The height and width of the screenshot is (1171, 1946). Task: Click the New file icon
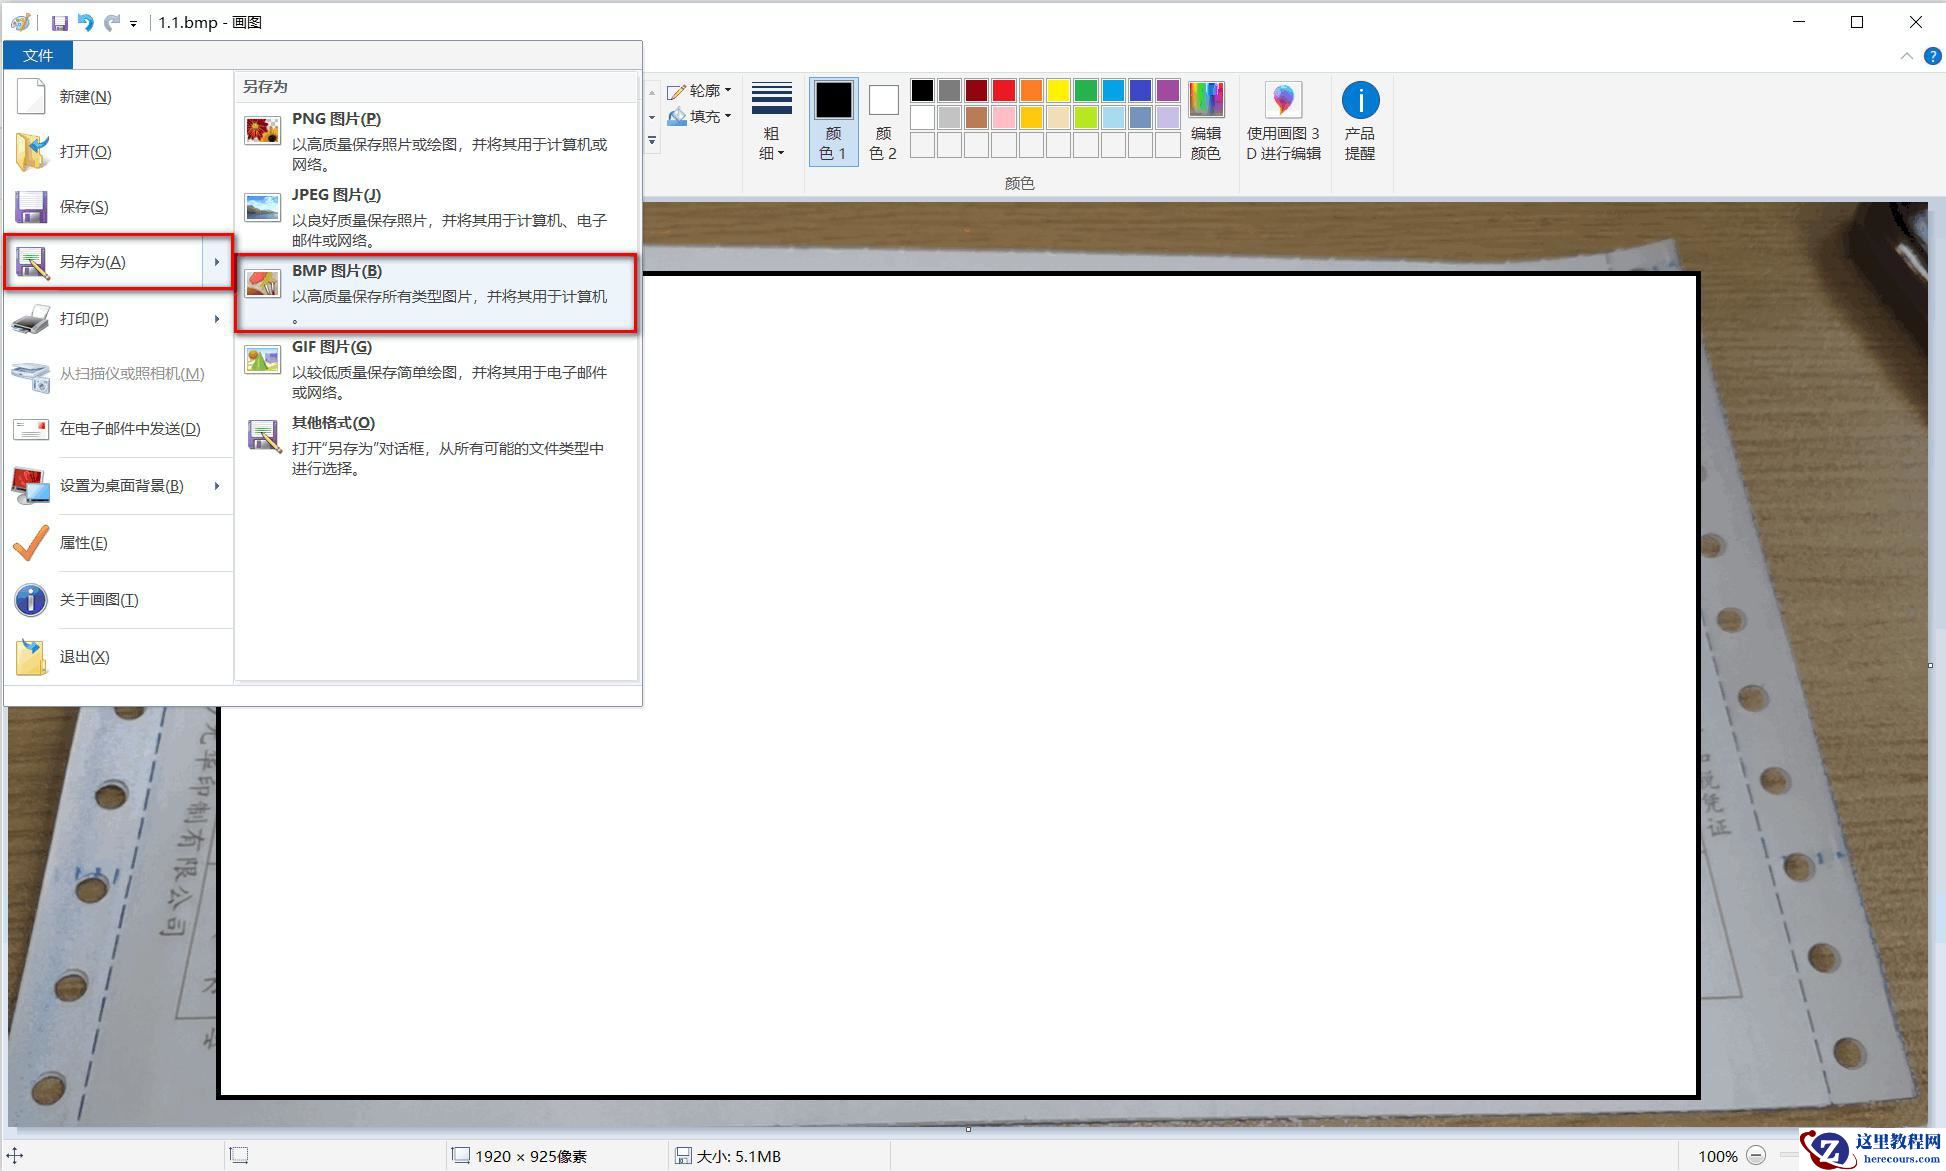31,96
